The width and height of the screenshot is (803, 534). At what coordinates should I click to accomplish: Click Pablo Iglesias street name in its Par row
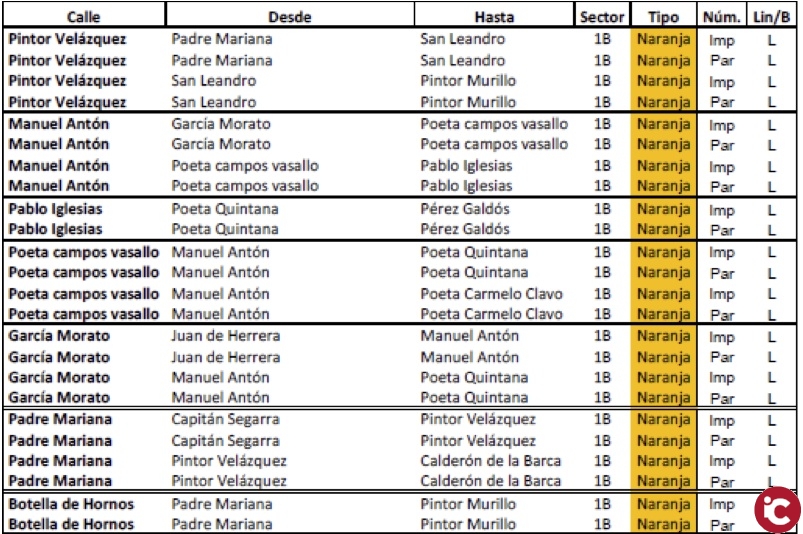[55, 229]
